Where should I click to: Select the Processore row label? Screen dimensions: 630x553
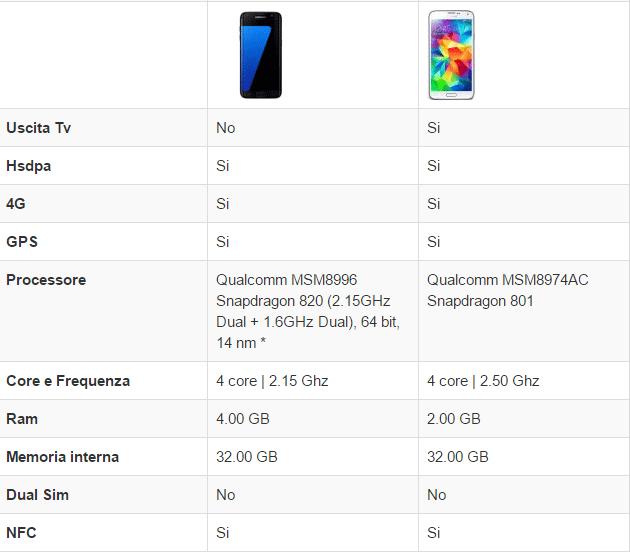46,280
